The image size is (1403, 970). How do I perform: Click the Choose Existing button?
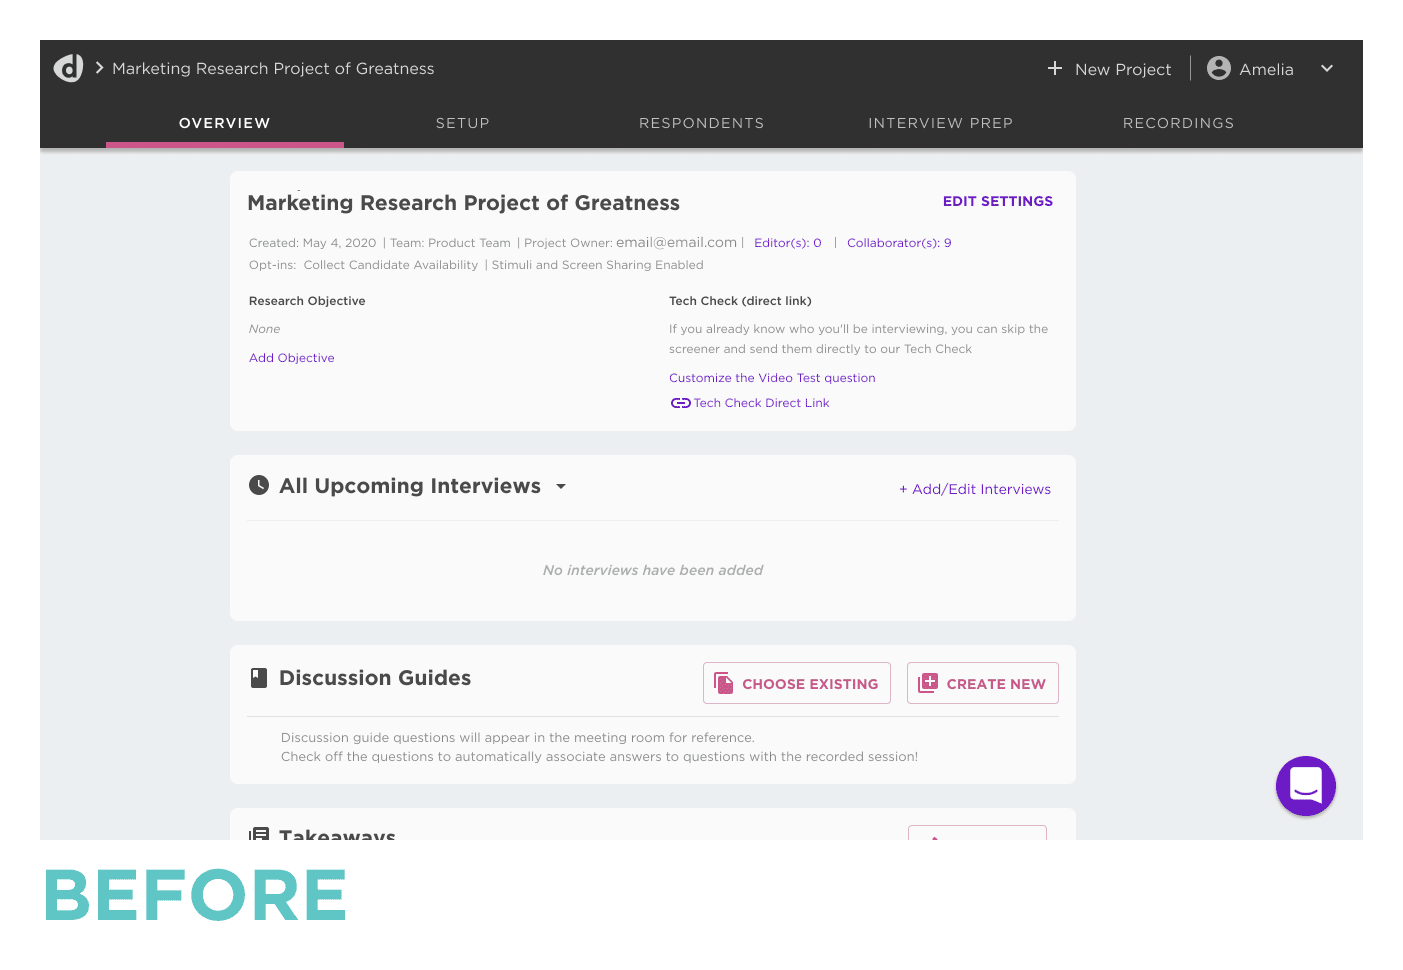[x=796, y=683]
